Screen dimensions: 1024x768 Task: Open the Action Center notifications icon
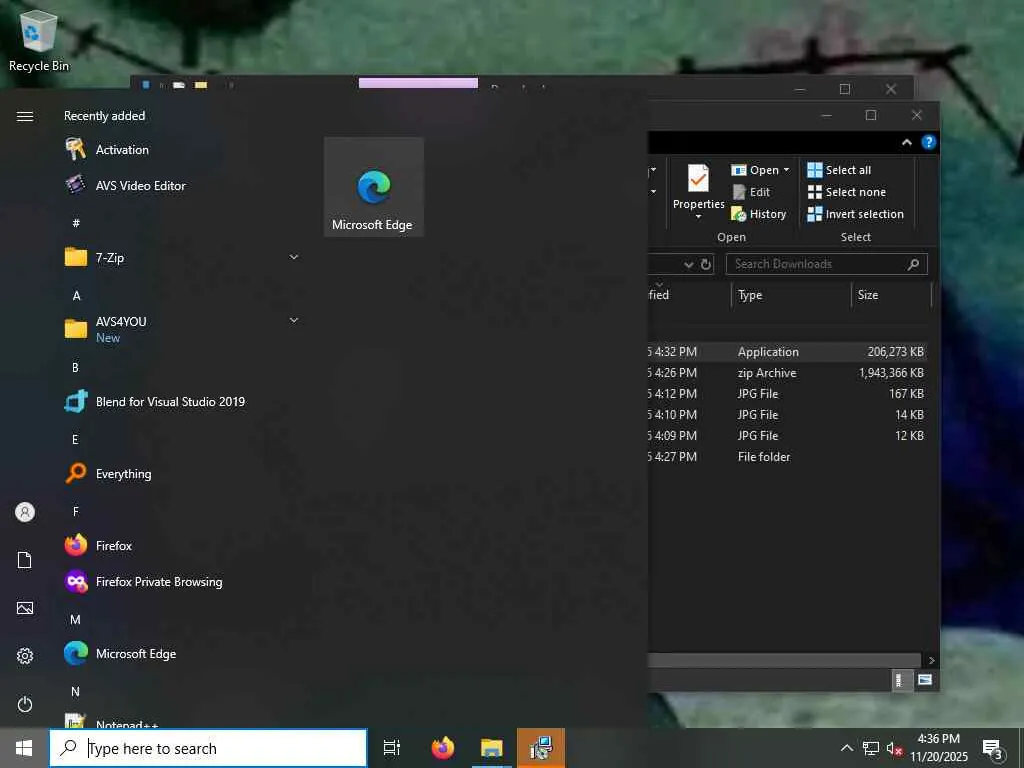pyautogui.click(x=992, y=749)
